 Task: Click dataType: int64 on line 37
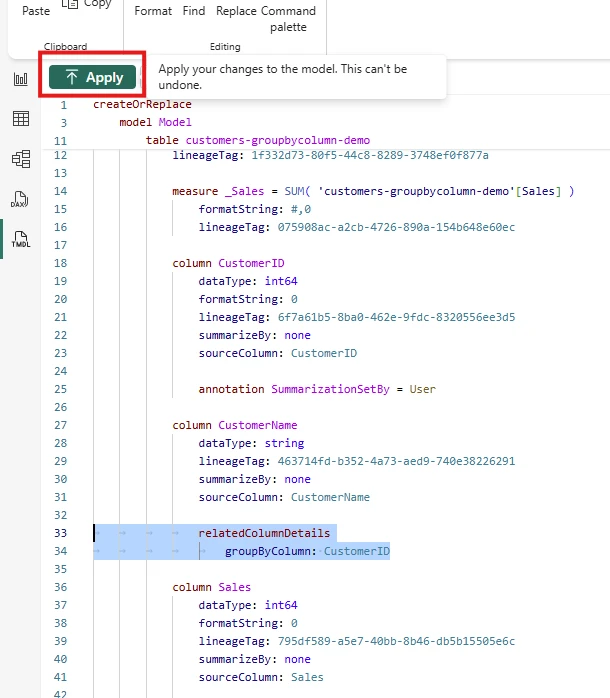point(248,605)
